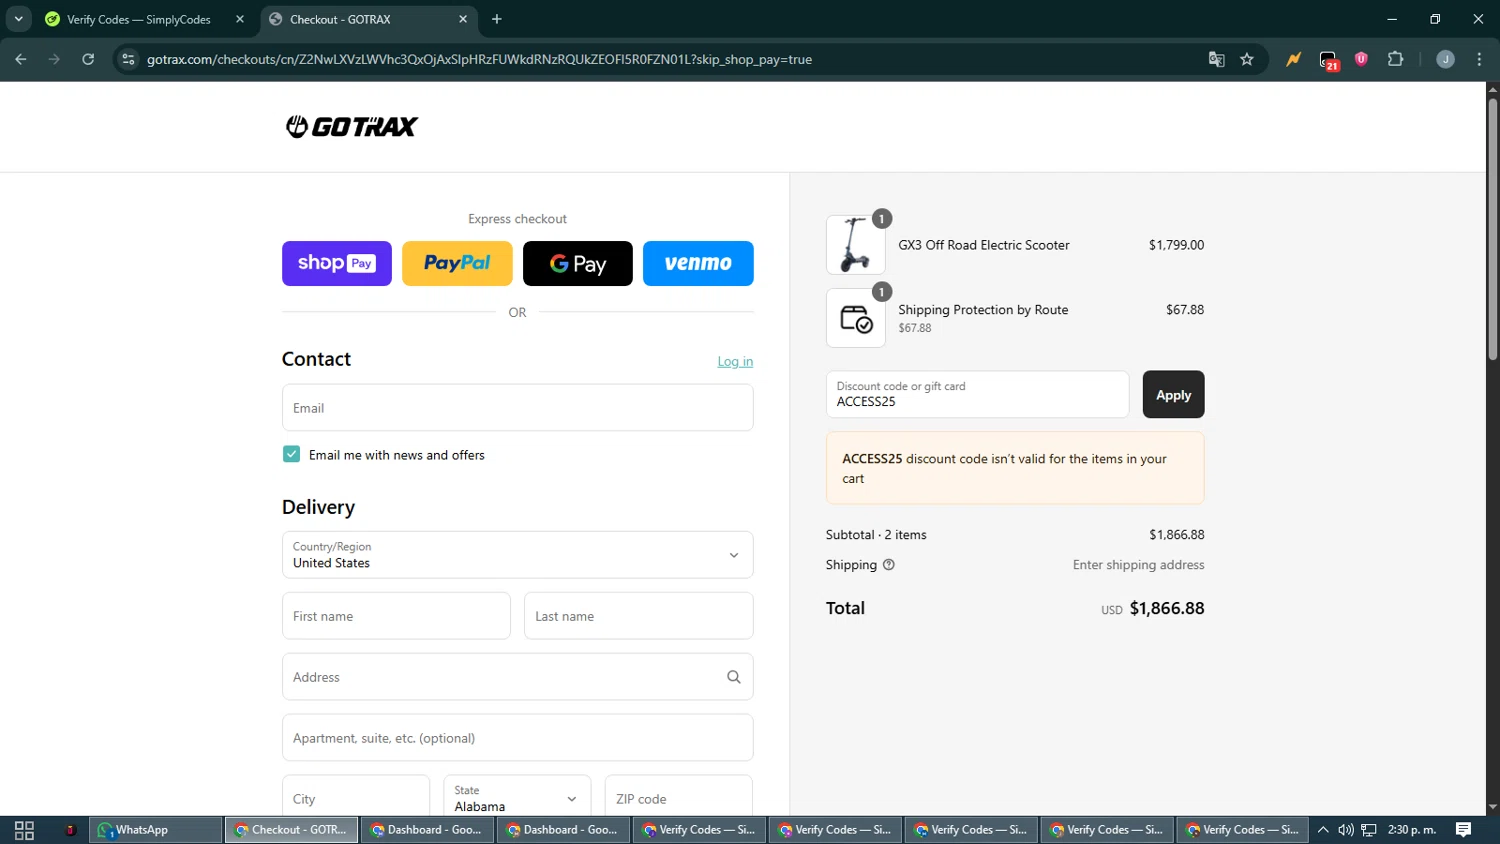Click the GX3 scooter product thumbnail
The height and width of the screenshot is (844, 1500).
[856, 245]
